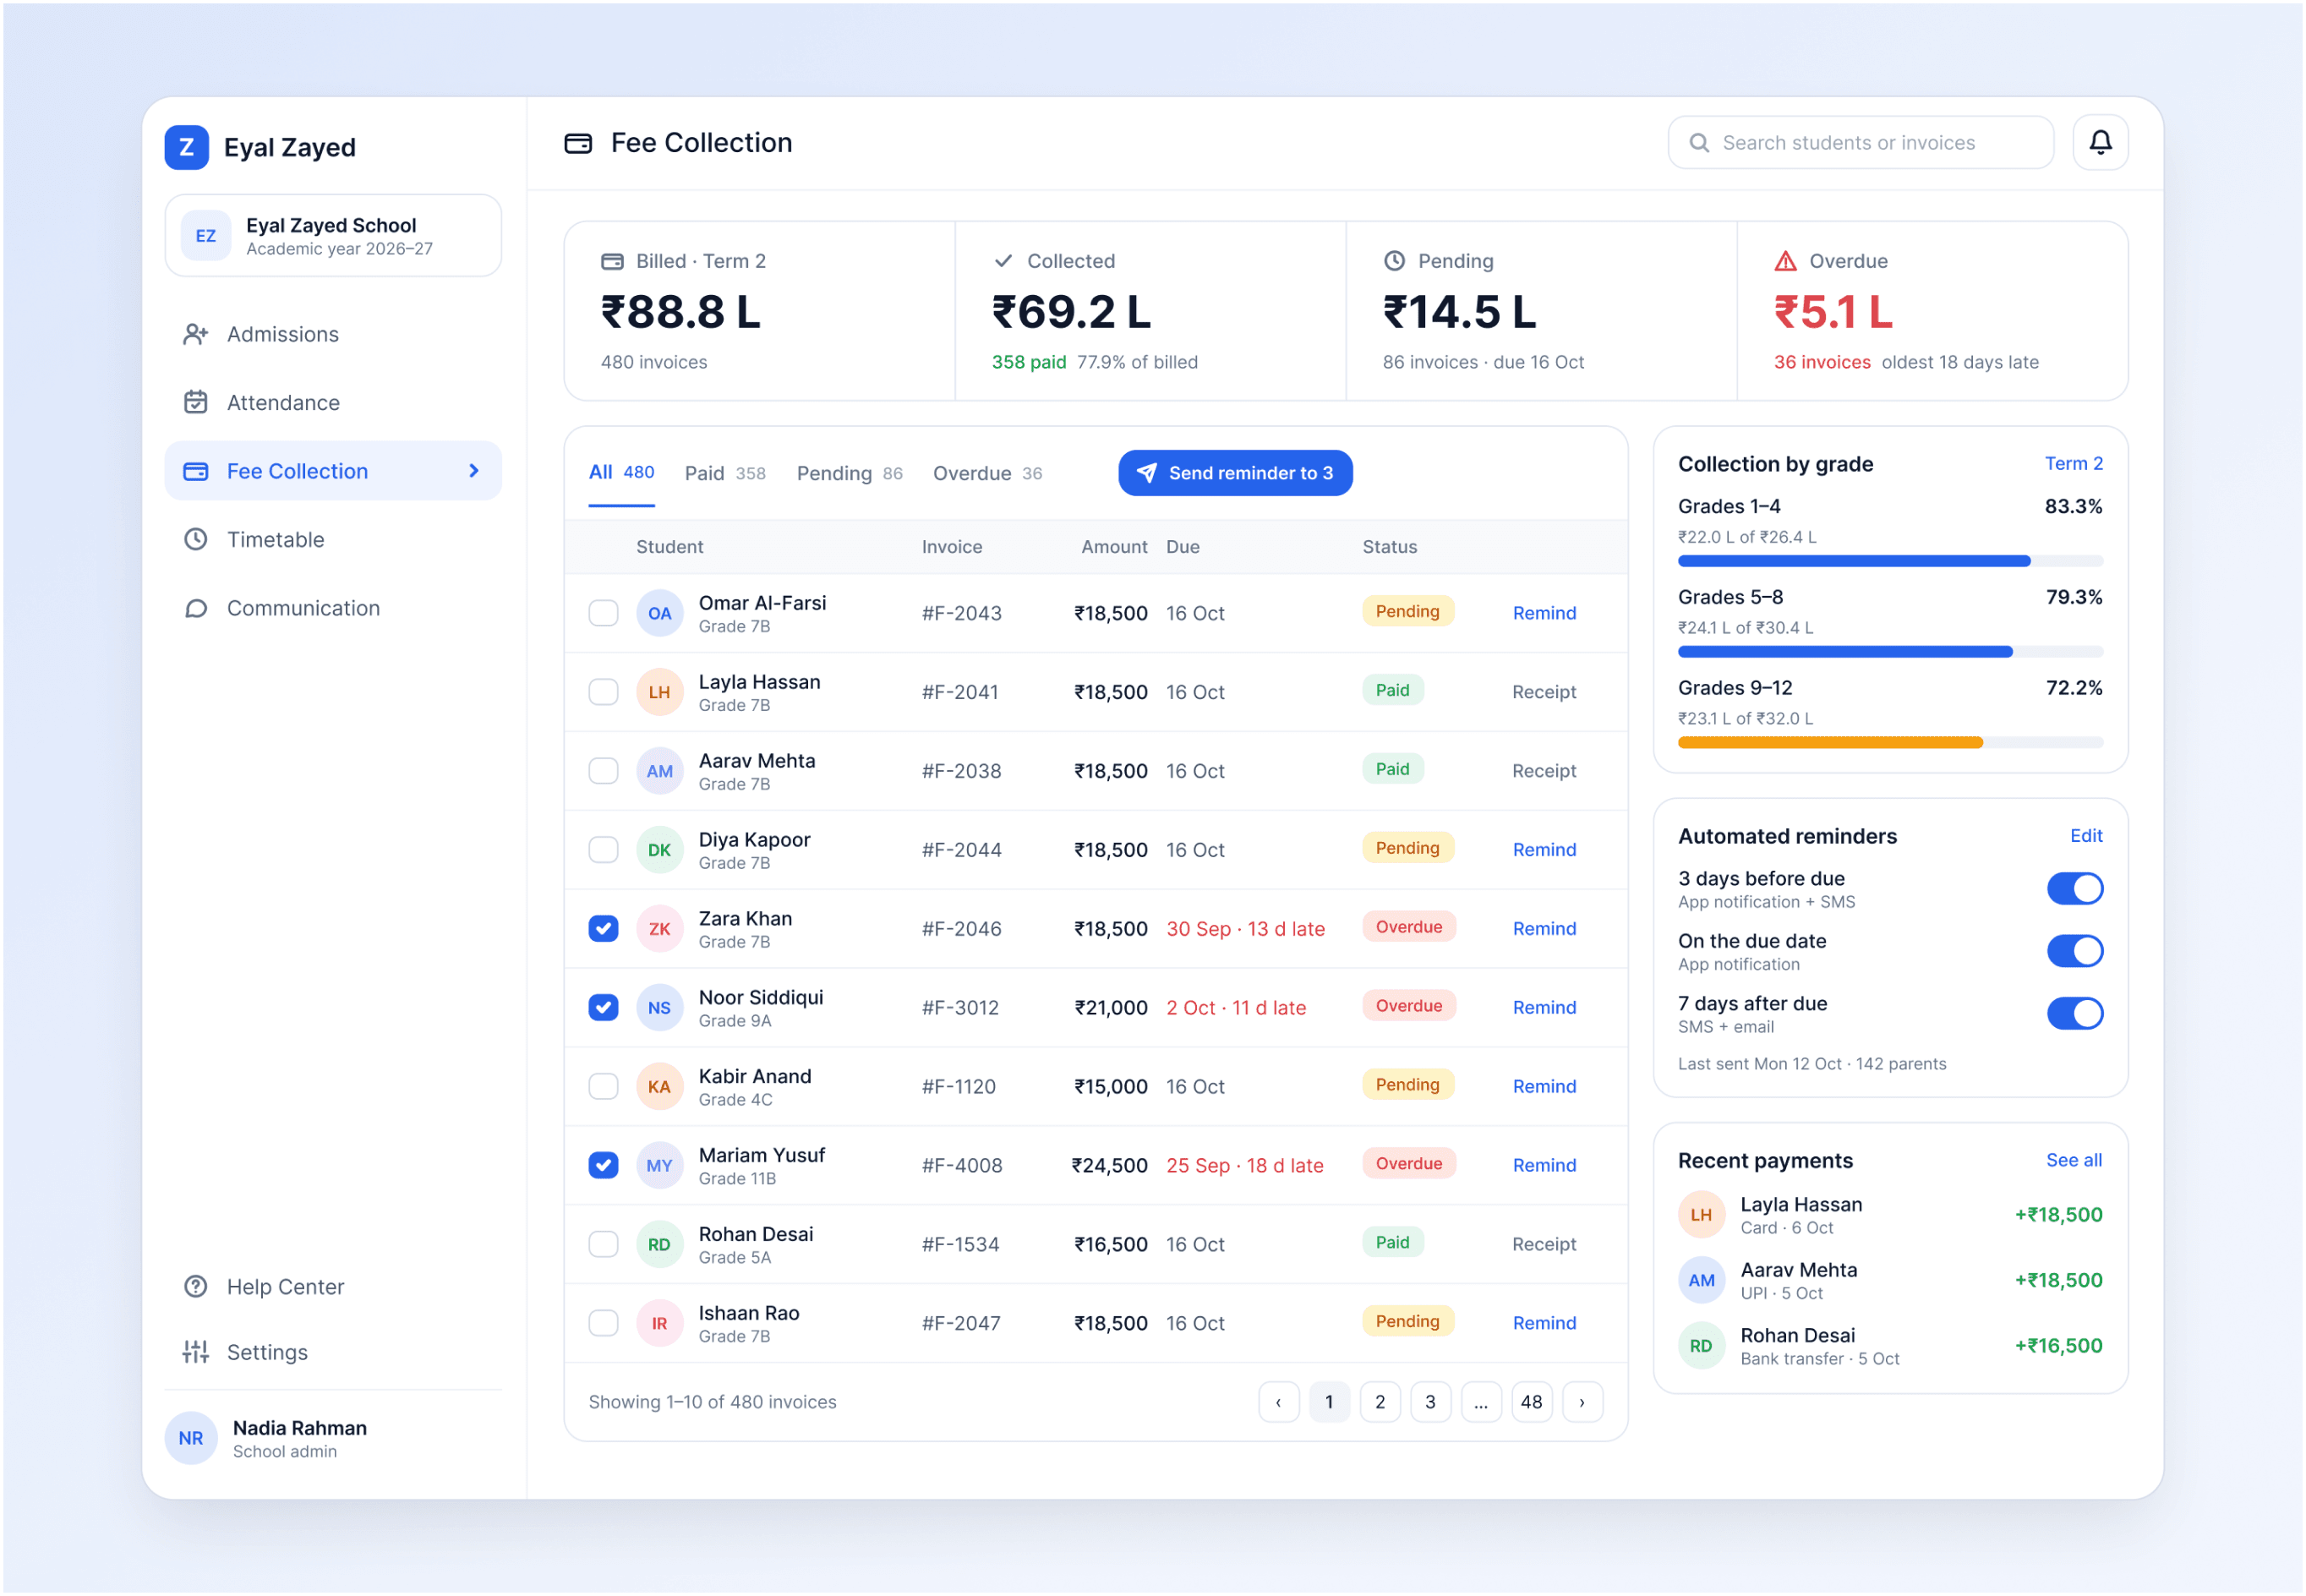Click the Timetable clock icon
Screen dimensions: 2306x1596
tap(195, 539)
